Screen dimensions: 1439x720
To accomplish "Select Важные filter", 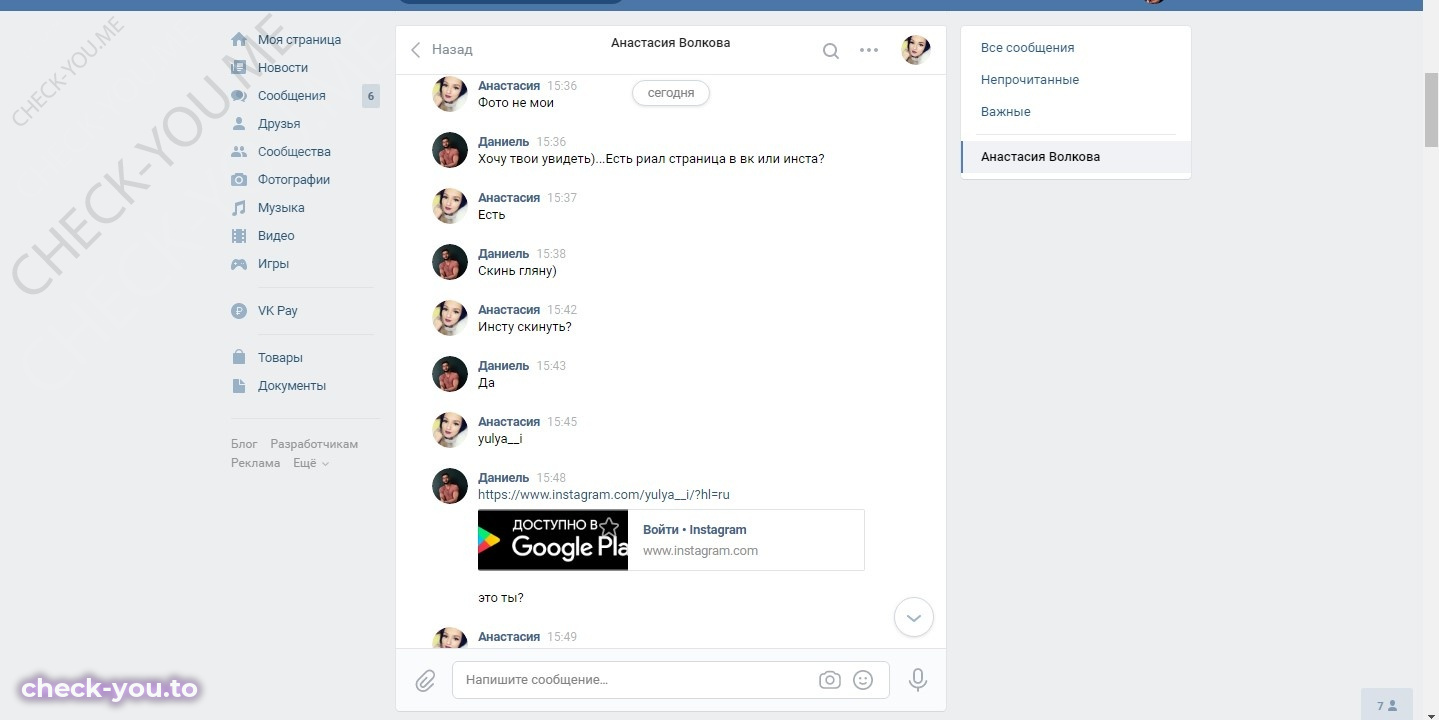I will pyautogui.click(x=1006, y=112).
